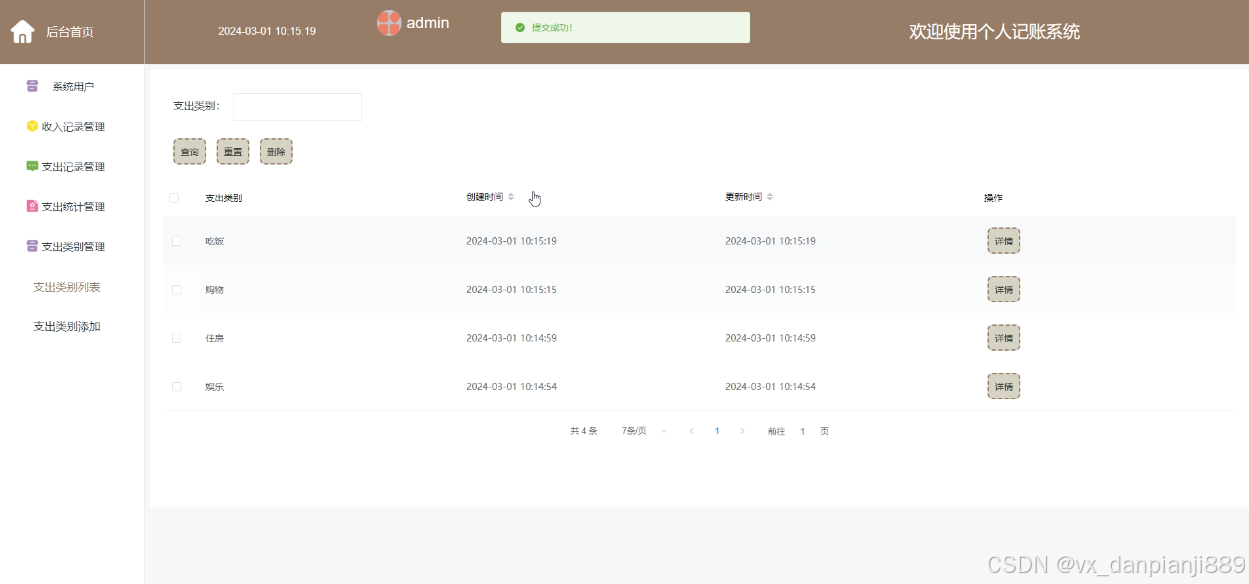Click the 支出记录管理 green icon

tap(32, 166)
